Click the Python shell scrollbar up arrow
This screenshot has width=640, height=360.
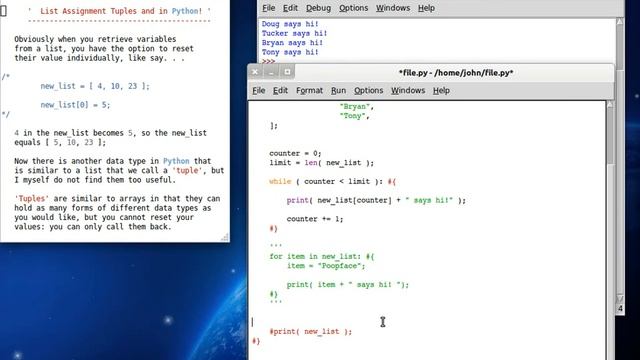coord(620,21)
